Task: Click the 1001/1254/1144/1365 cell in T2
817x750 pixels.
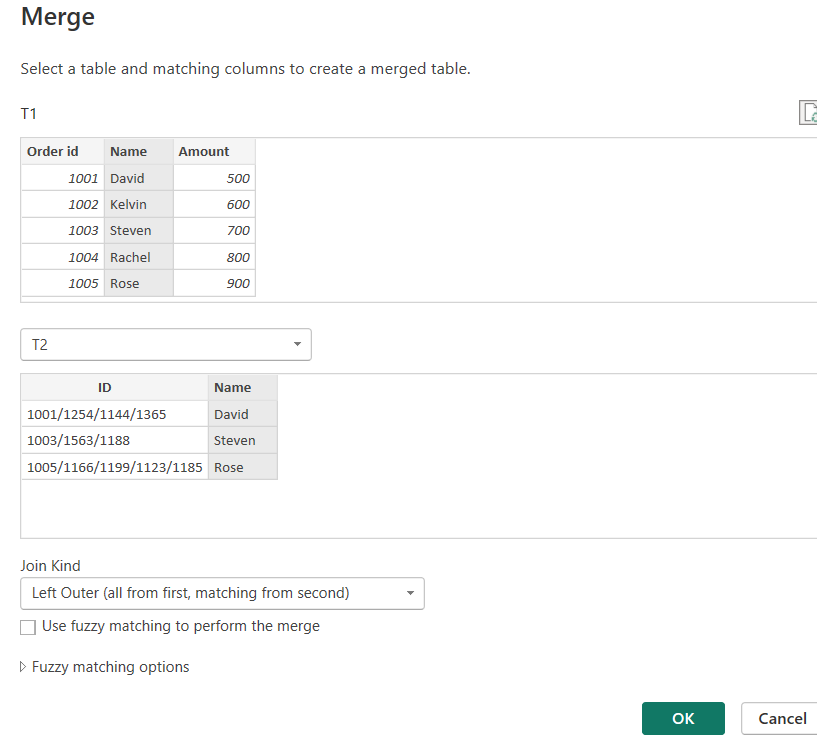Action: pyautogui.click(x=115, y=414)
